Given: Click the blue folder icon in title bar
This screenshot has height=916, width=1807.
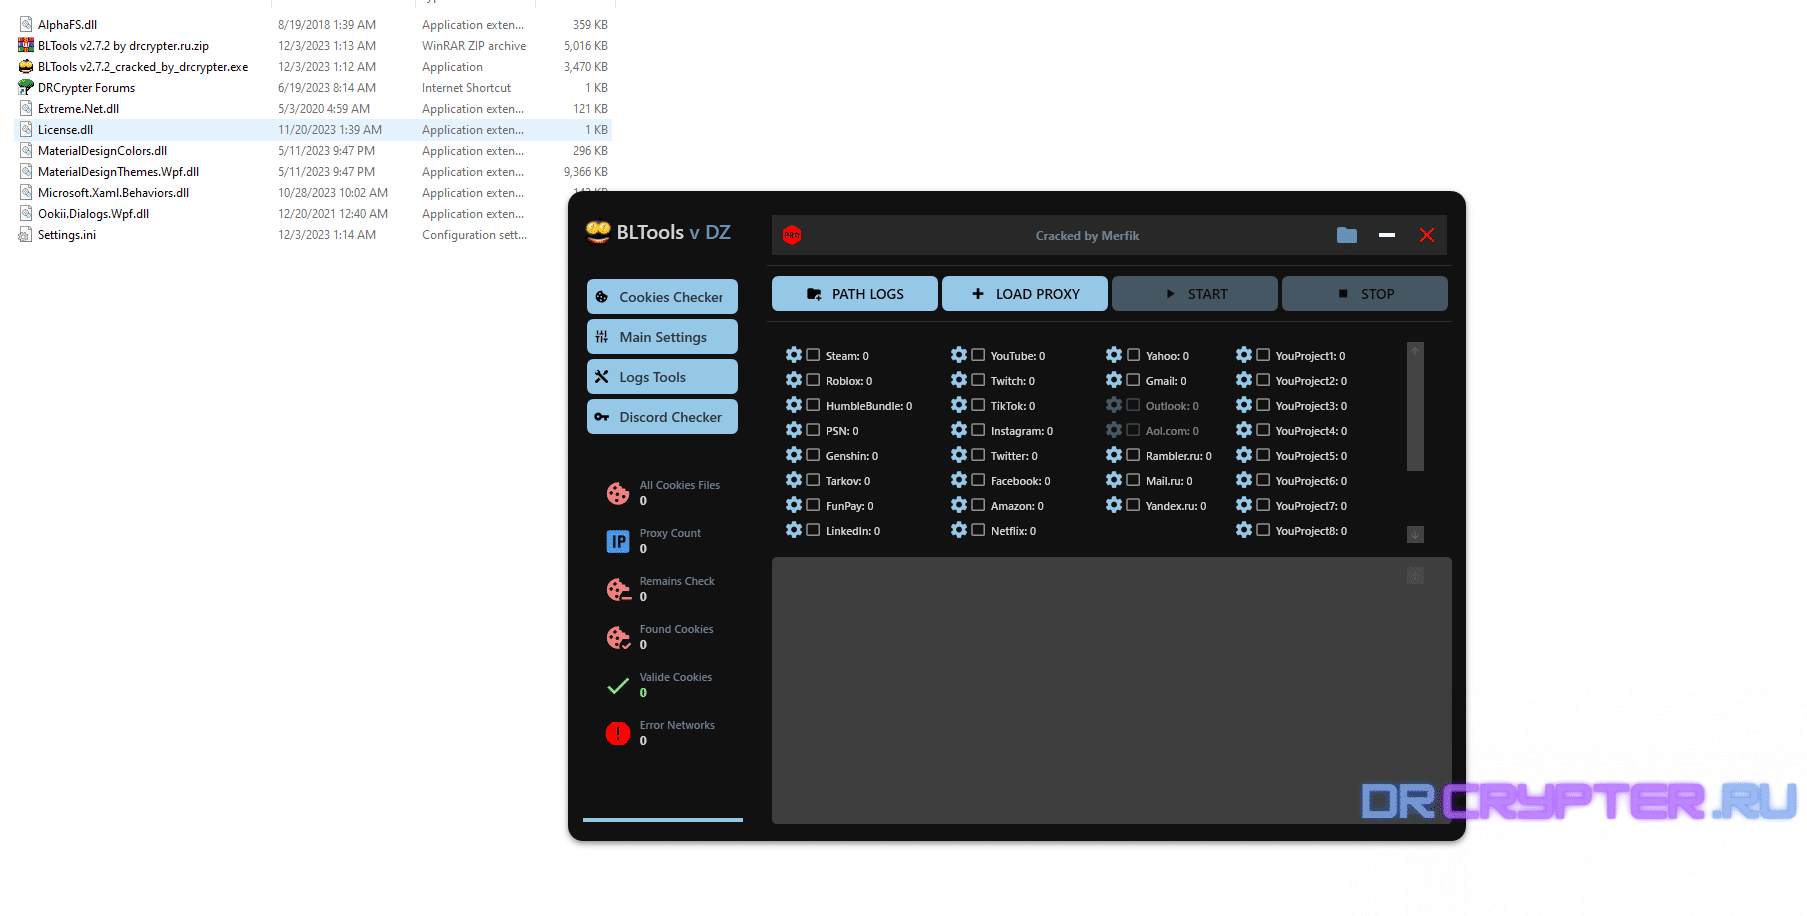Looking at the screenshot, I should [x=1347, y=235].
